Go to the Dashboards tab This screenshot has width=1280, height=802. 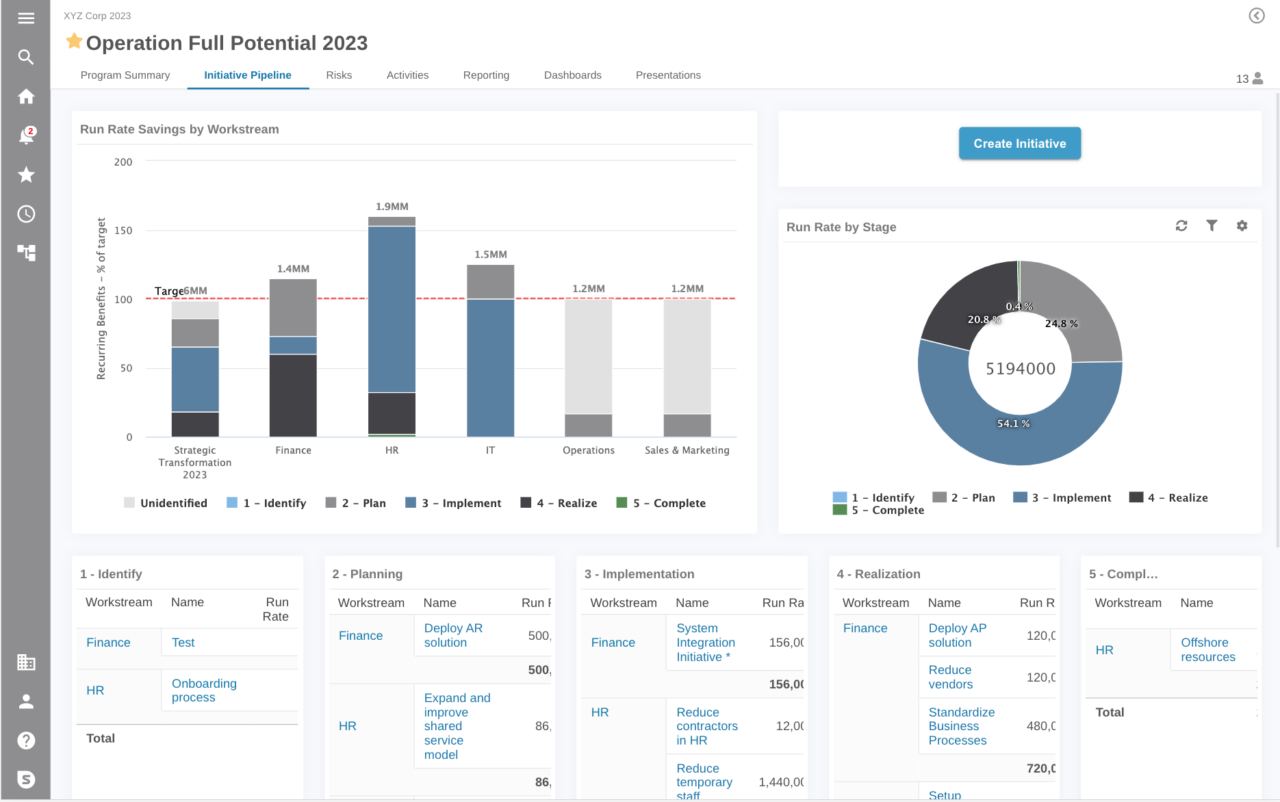[x=572, y=74]
